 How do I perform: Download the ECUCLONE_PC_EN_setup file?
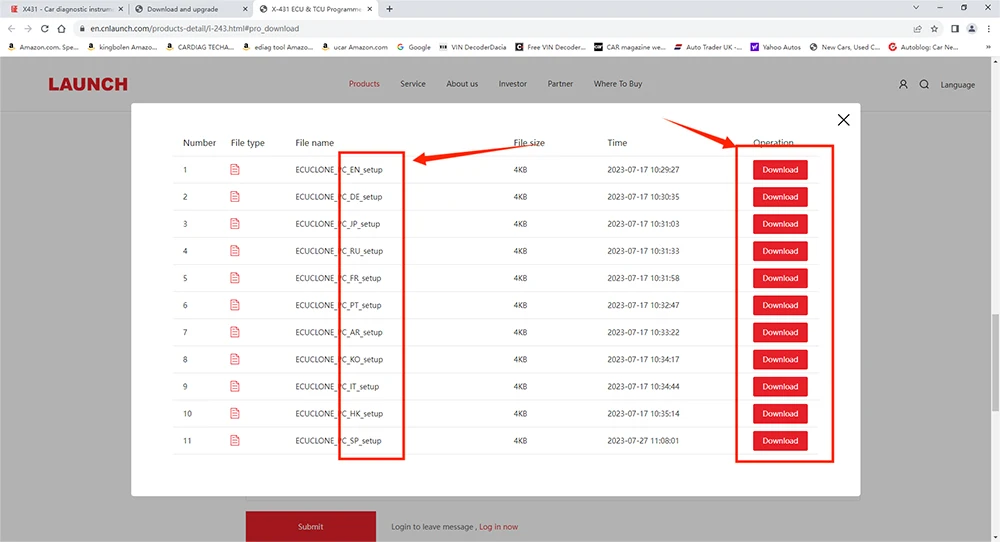[x=780, y=170]
